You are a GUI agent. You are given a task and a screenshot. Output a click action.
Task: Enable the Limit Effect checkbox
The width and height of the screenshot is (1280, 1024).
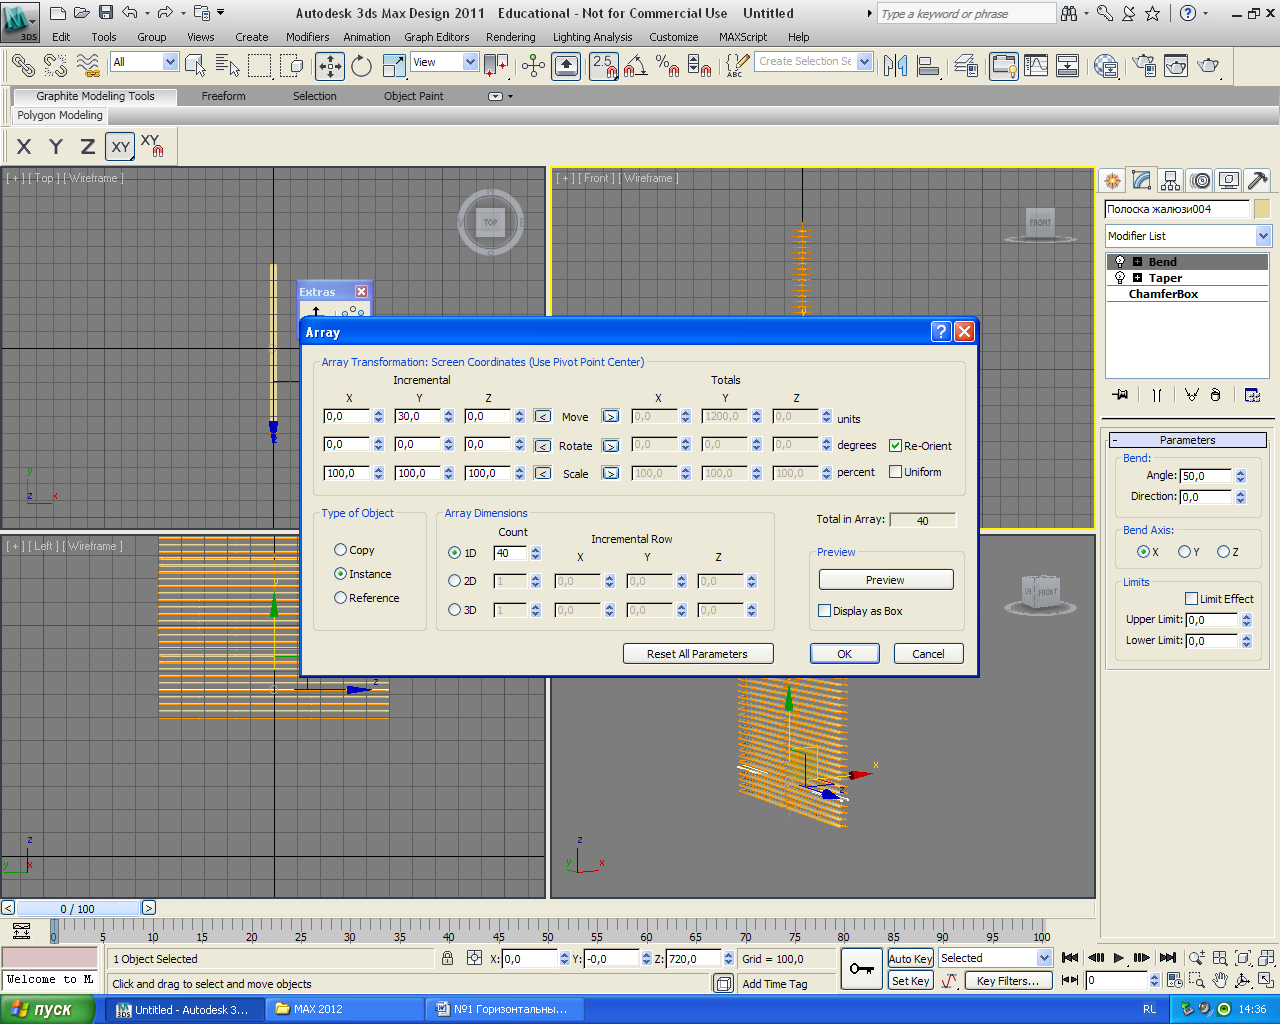point(1192,599)
